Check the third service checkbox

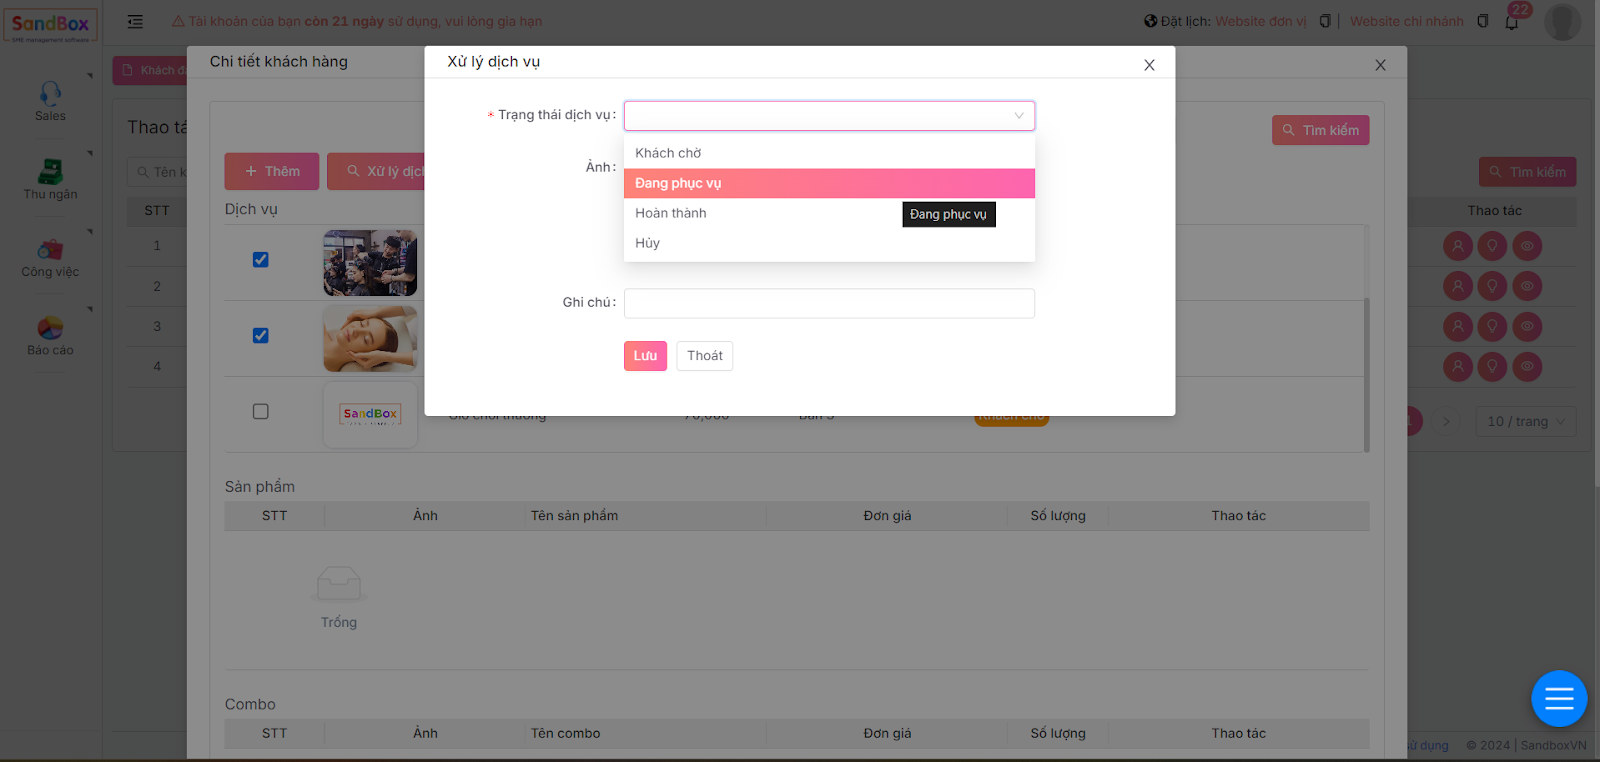point(261,412)
